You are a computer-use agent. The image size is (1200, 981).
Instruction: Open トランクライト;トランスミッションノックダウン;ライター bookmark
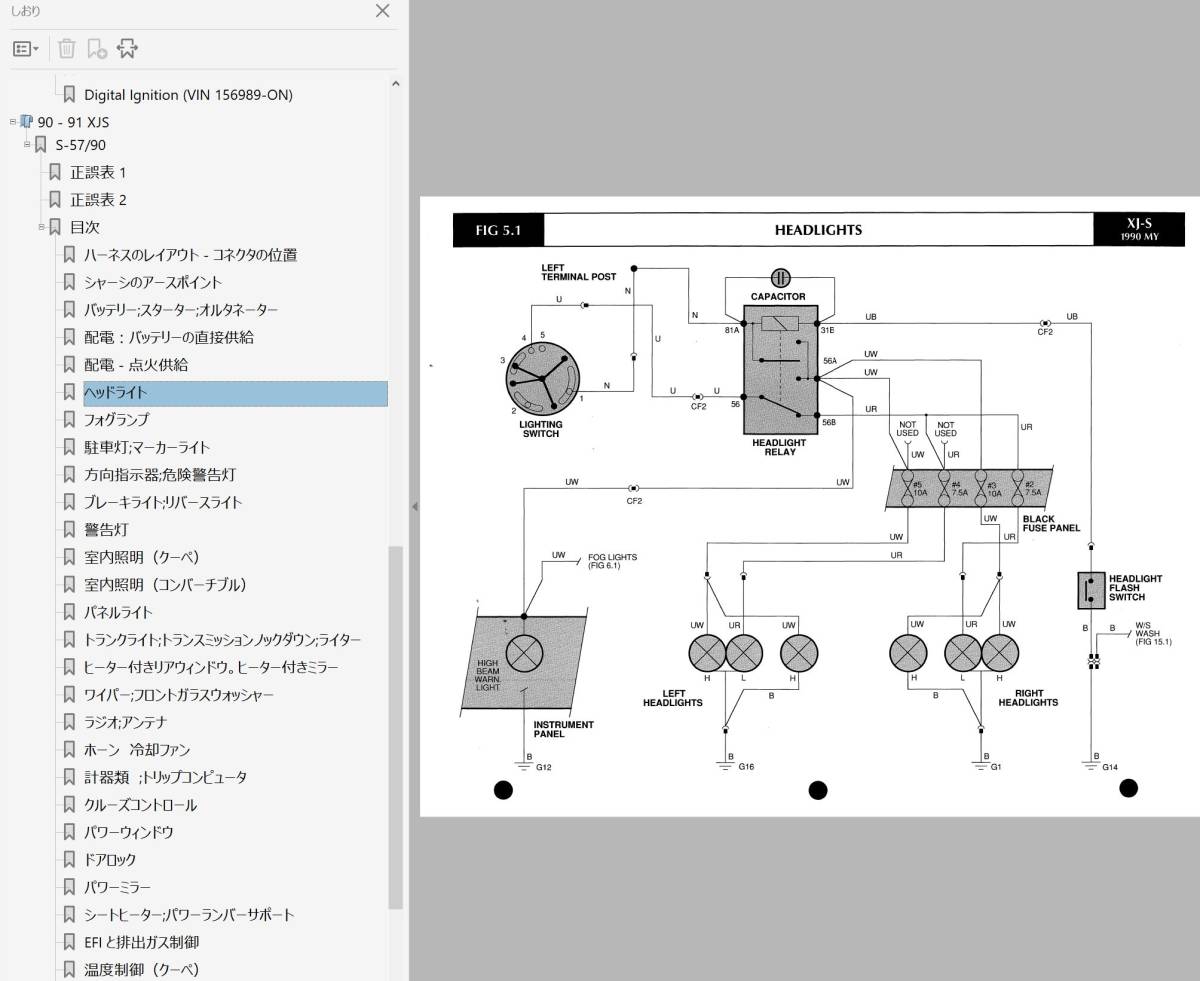coord(223,640)
